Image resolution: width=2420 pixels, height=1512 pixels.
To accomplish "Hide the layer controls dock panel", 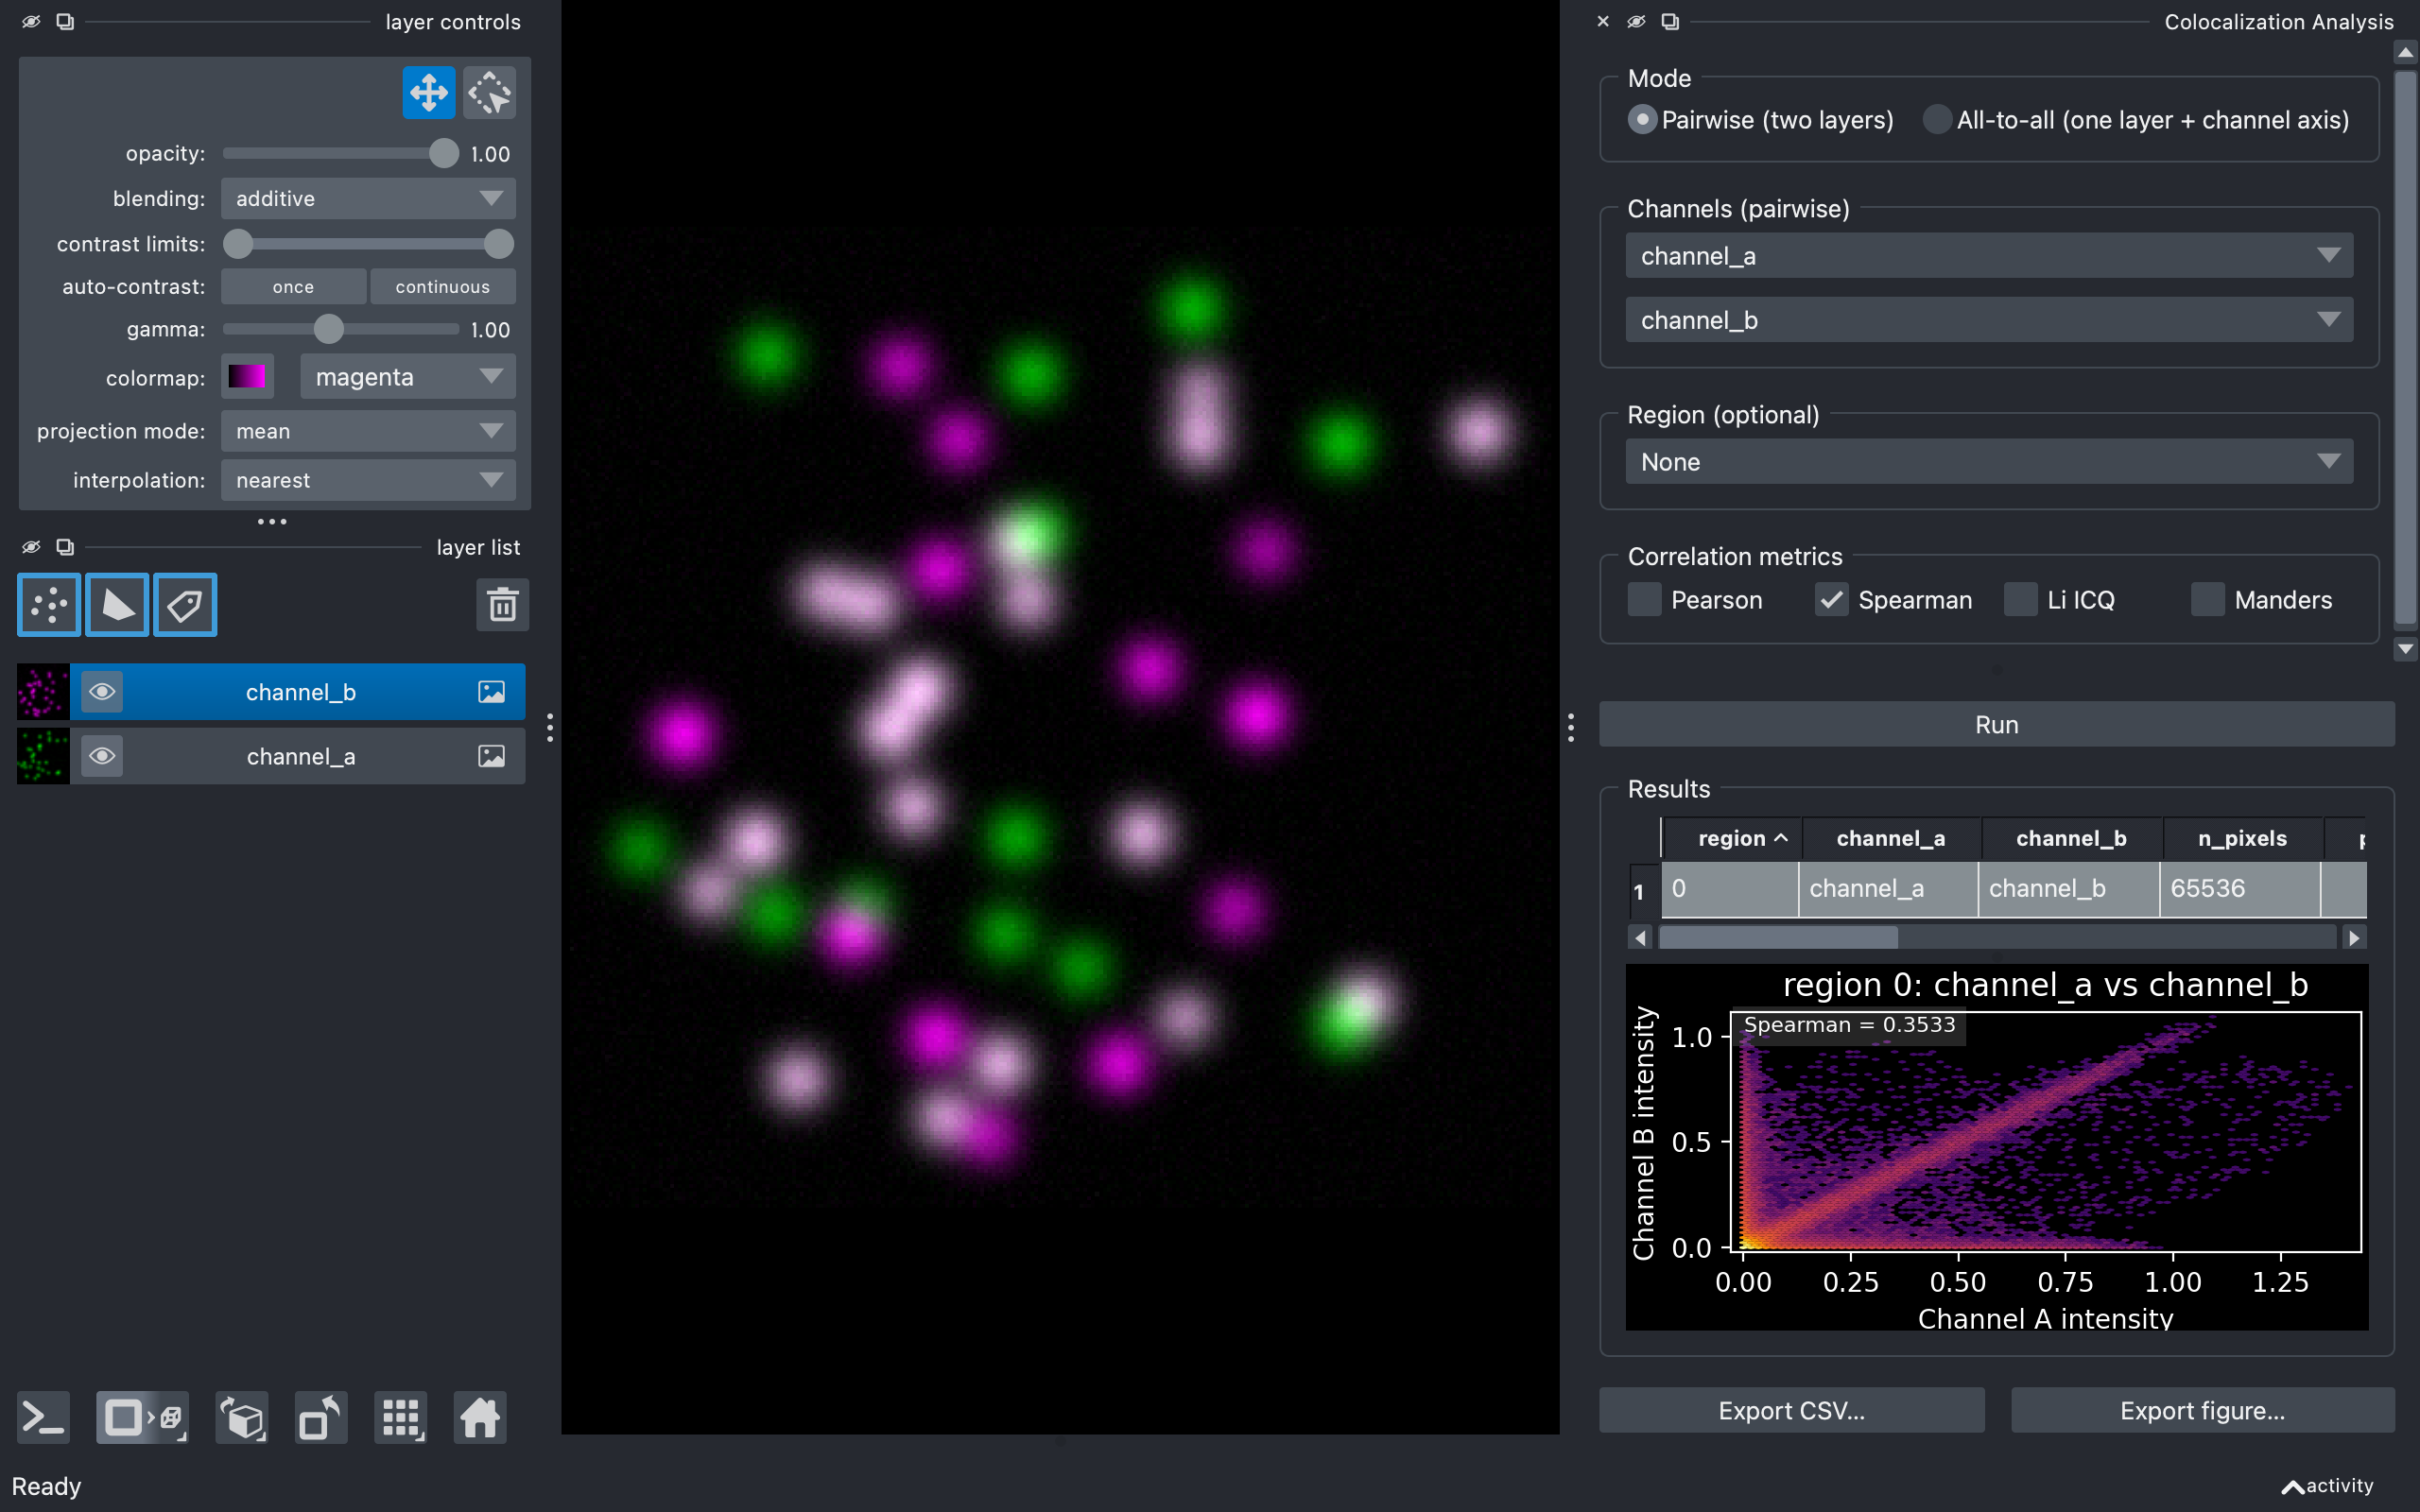I will coord(31,21).
